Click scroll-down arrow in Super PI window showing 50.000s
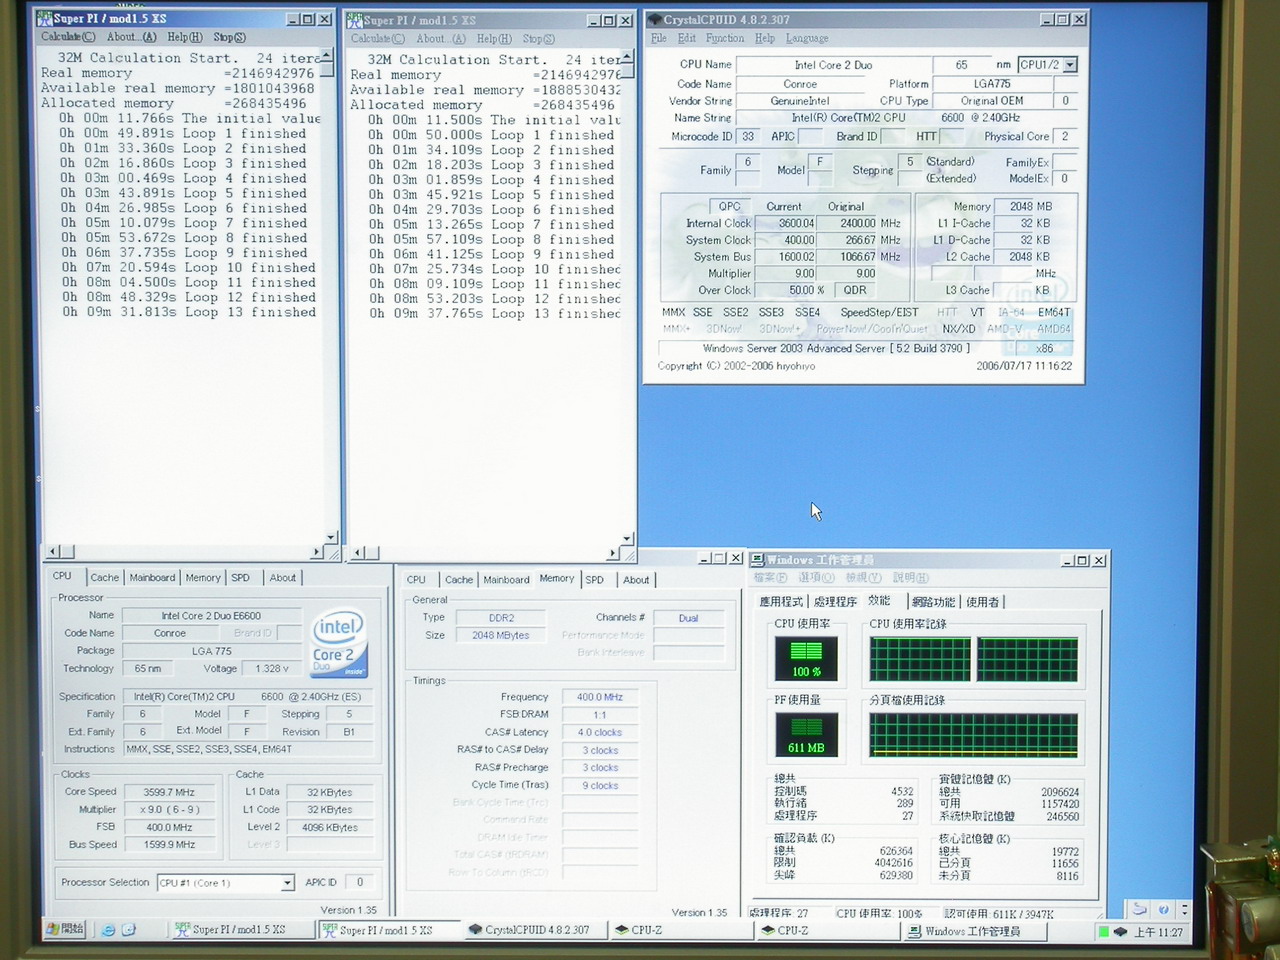The height and width of the screenshot is (960, 1280). (627, 538)
